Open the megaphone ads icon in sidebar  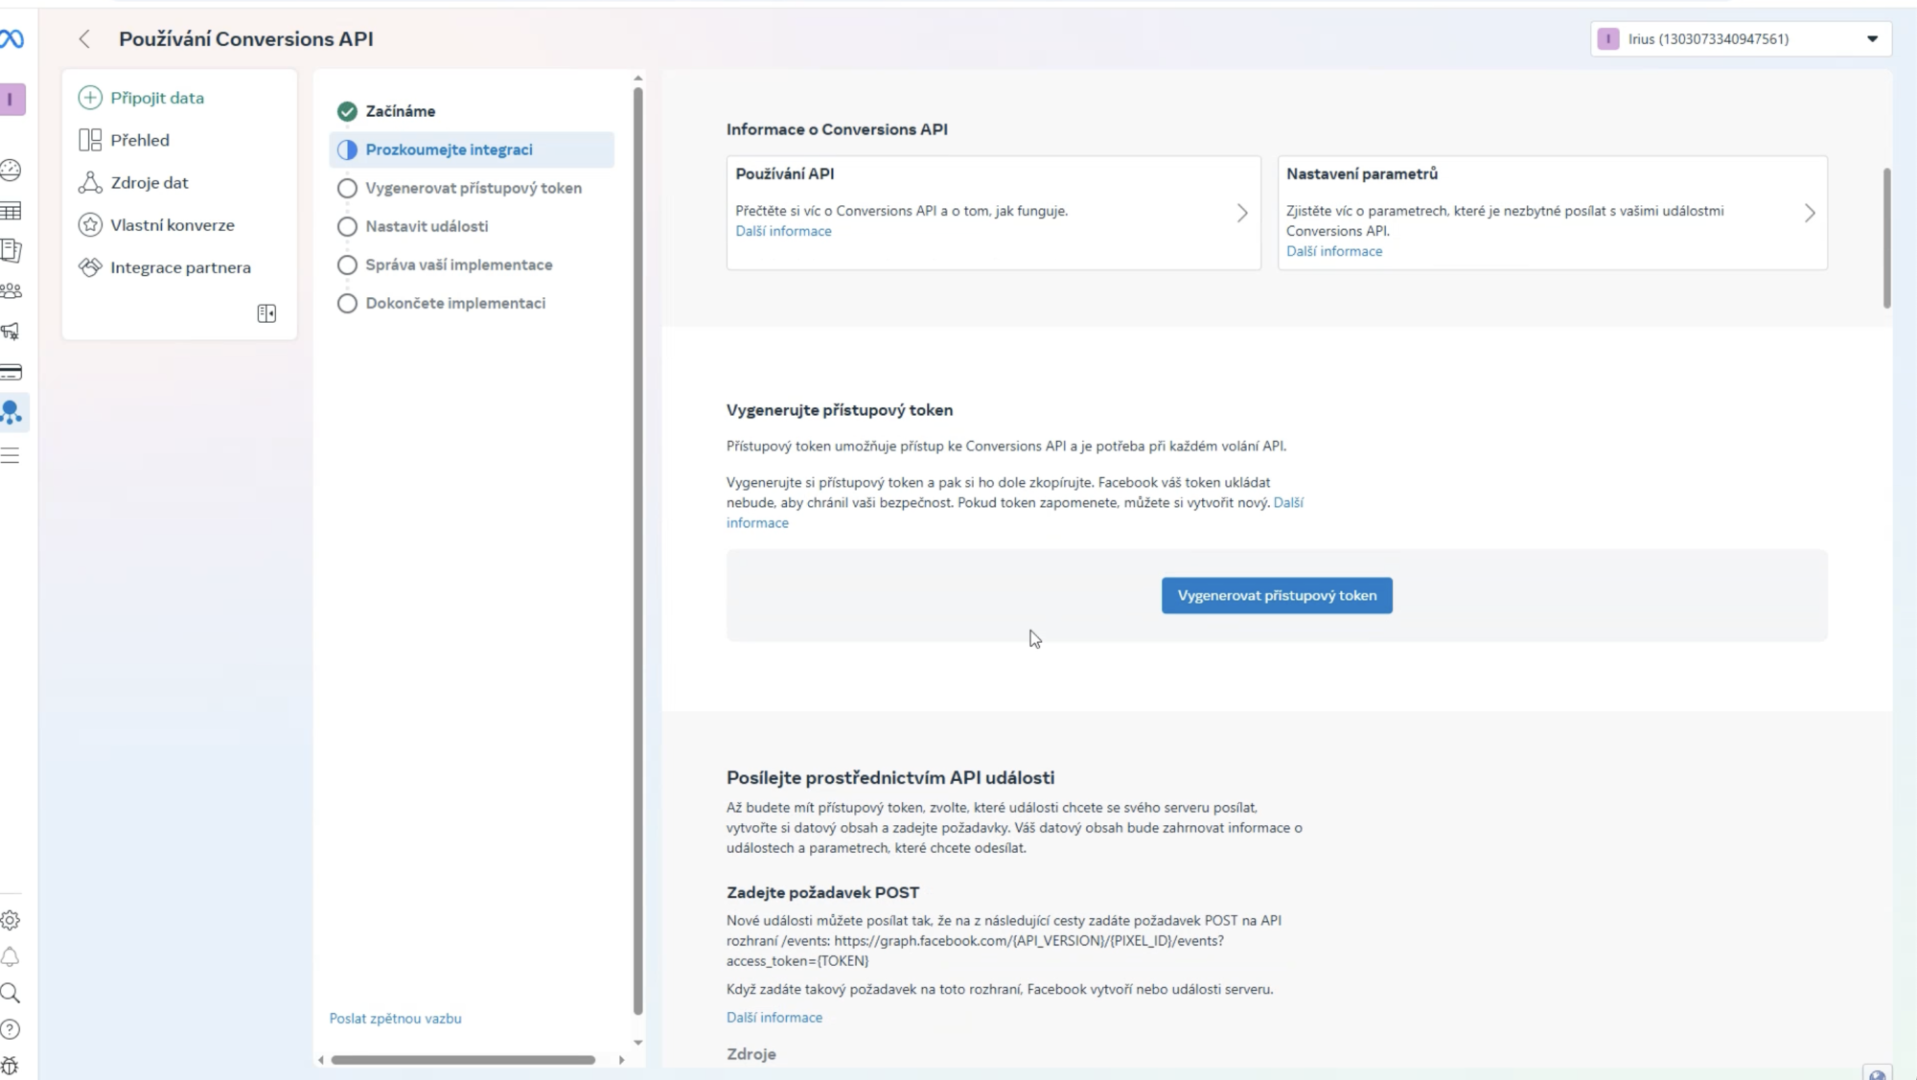tap(10, 331)
